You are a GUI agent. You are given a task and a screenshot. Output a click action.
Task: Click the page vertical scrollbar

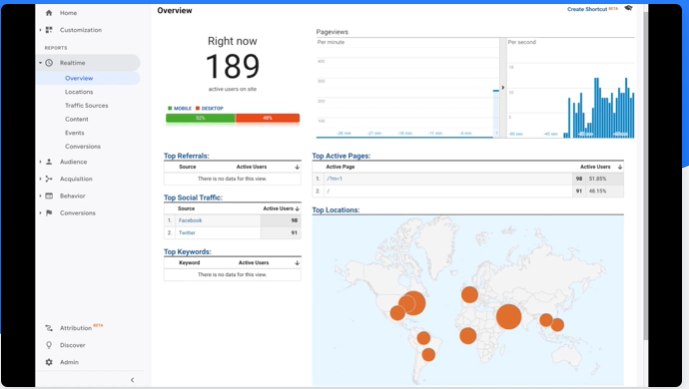click(645, 176)
